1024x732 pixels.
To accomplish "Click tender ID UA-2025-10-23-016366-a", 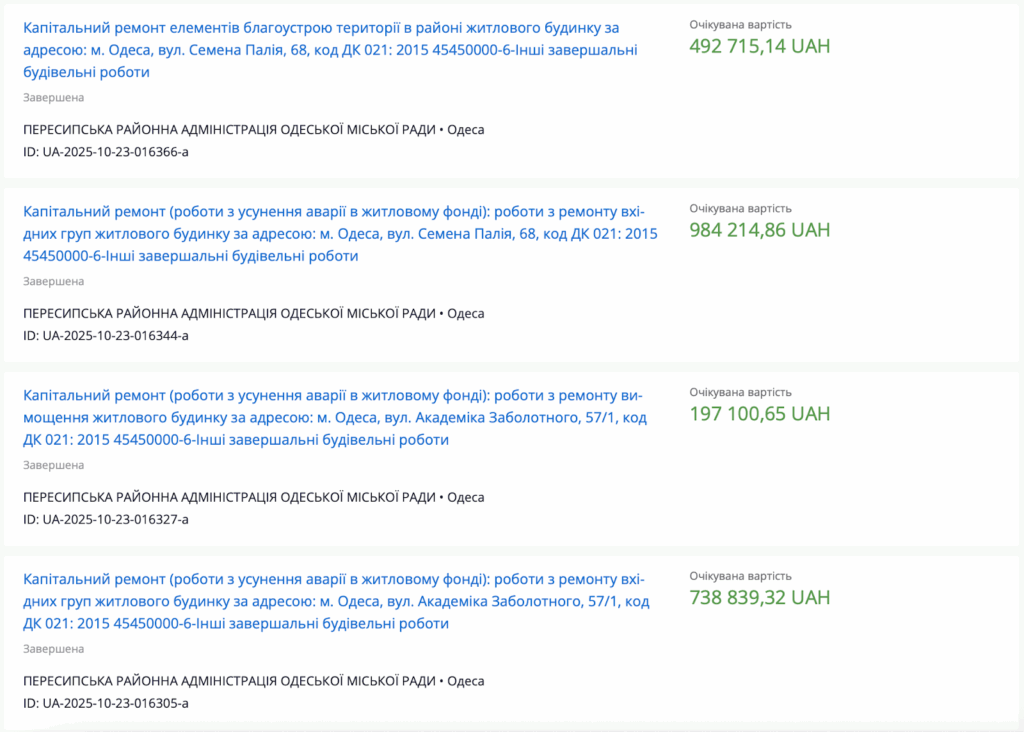I will click(x=105, y=151).
